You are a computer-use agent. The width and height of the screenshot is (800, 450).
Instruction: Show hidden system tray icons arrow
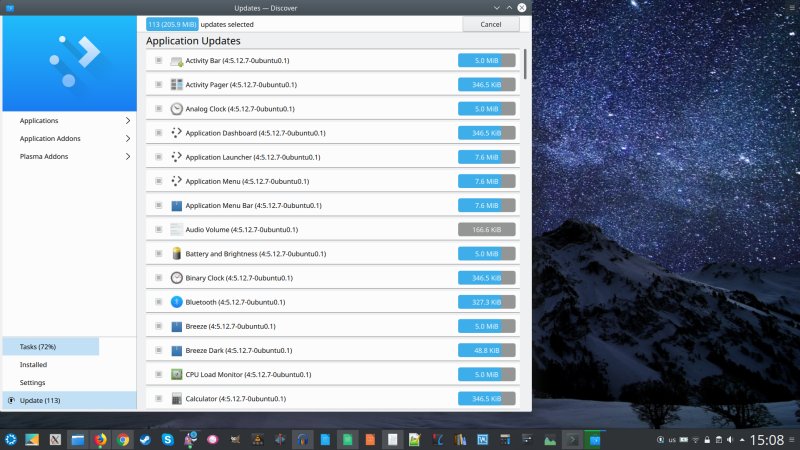[742, 440]
